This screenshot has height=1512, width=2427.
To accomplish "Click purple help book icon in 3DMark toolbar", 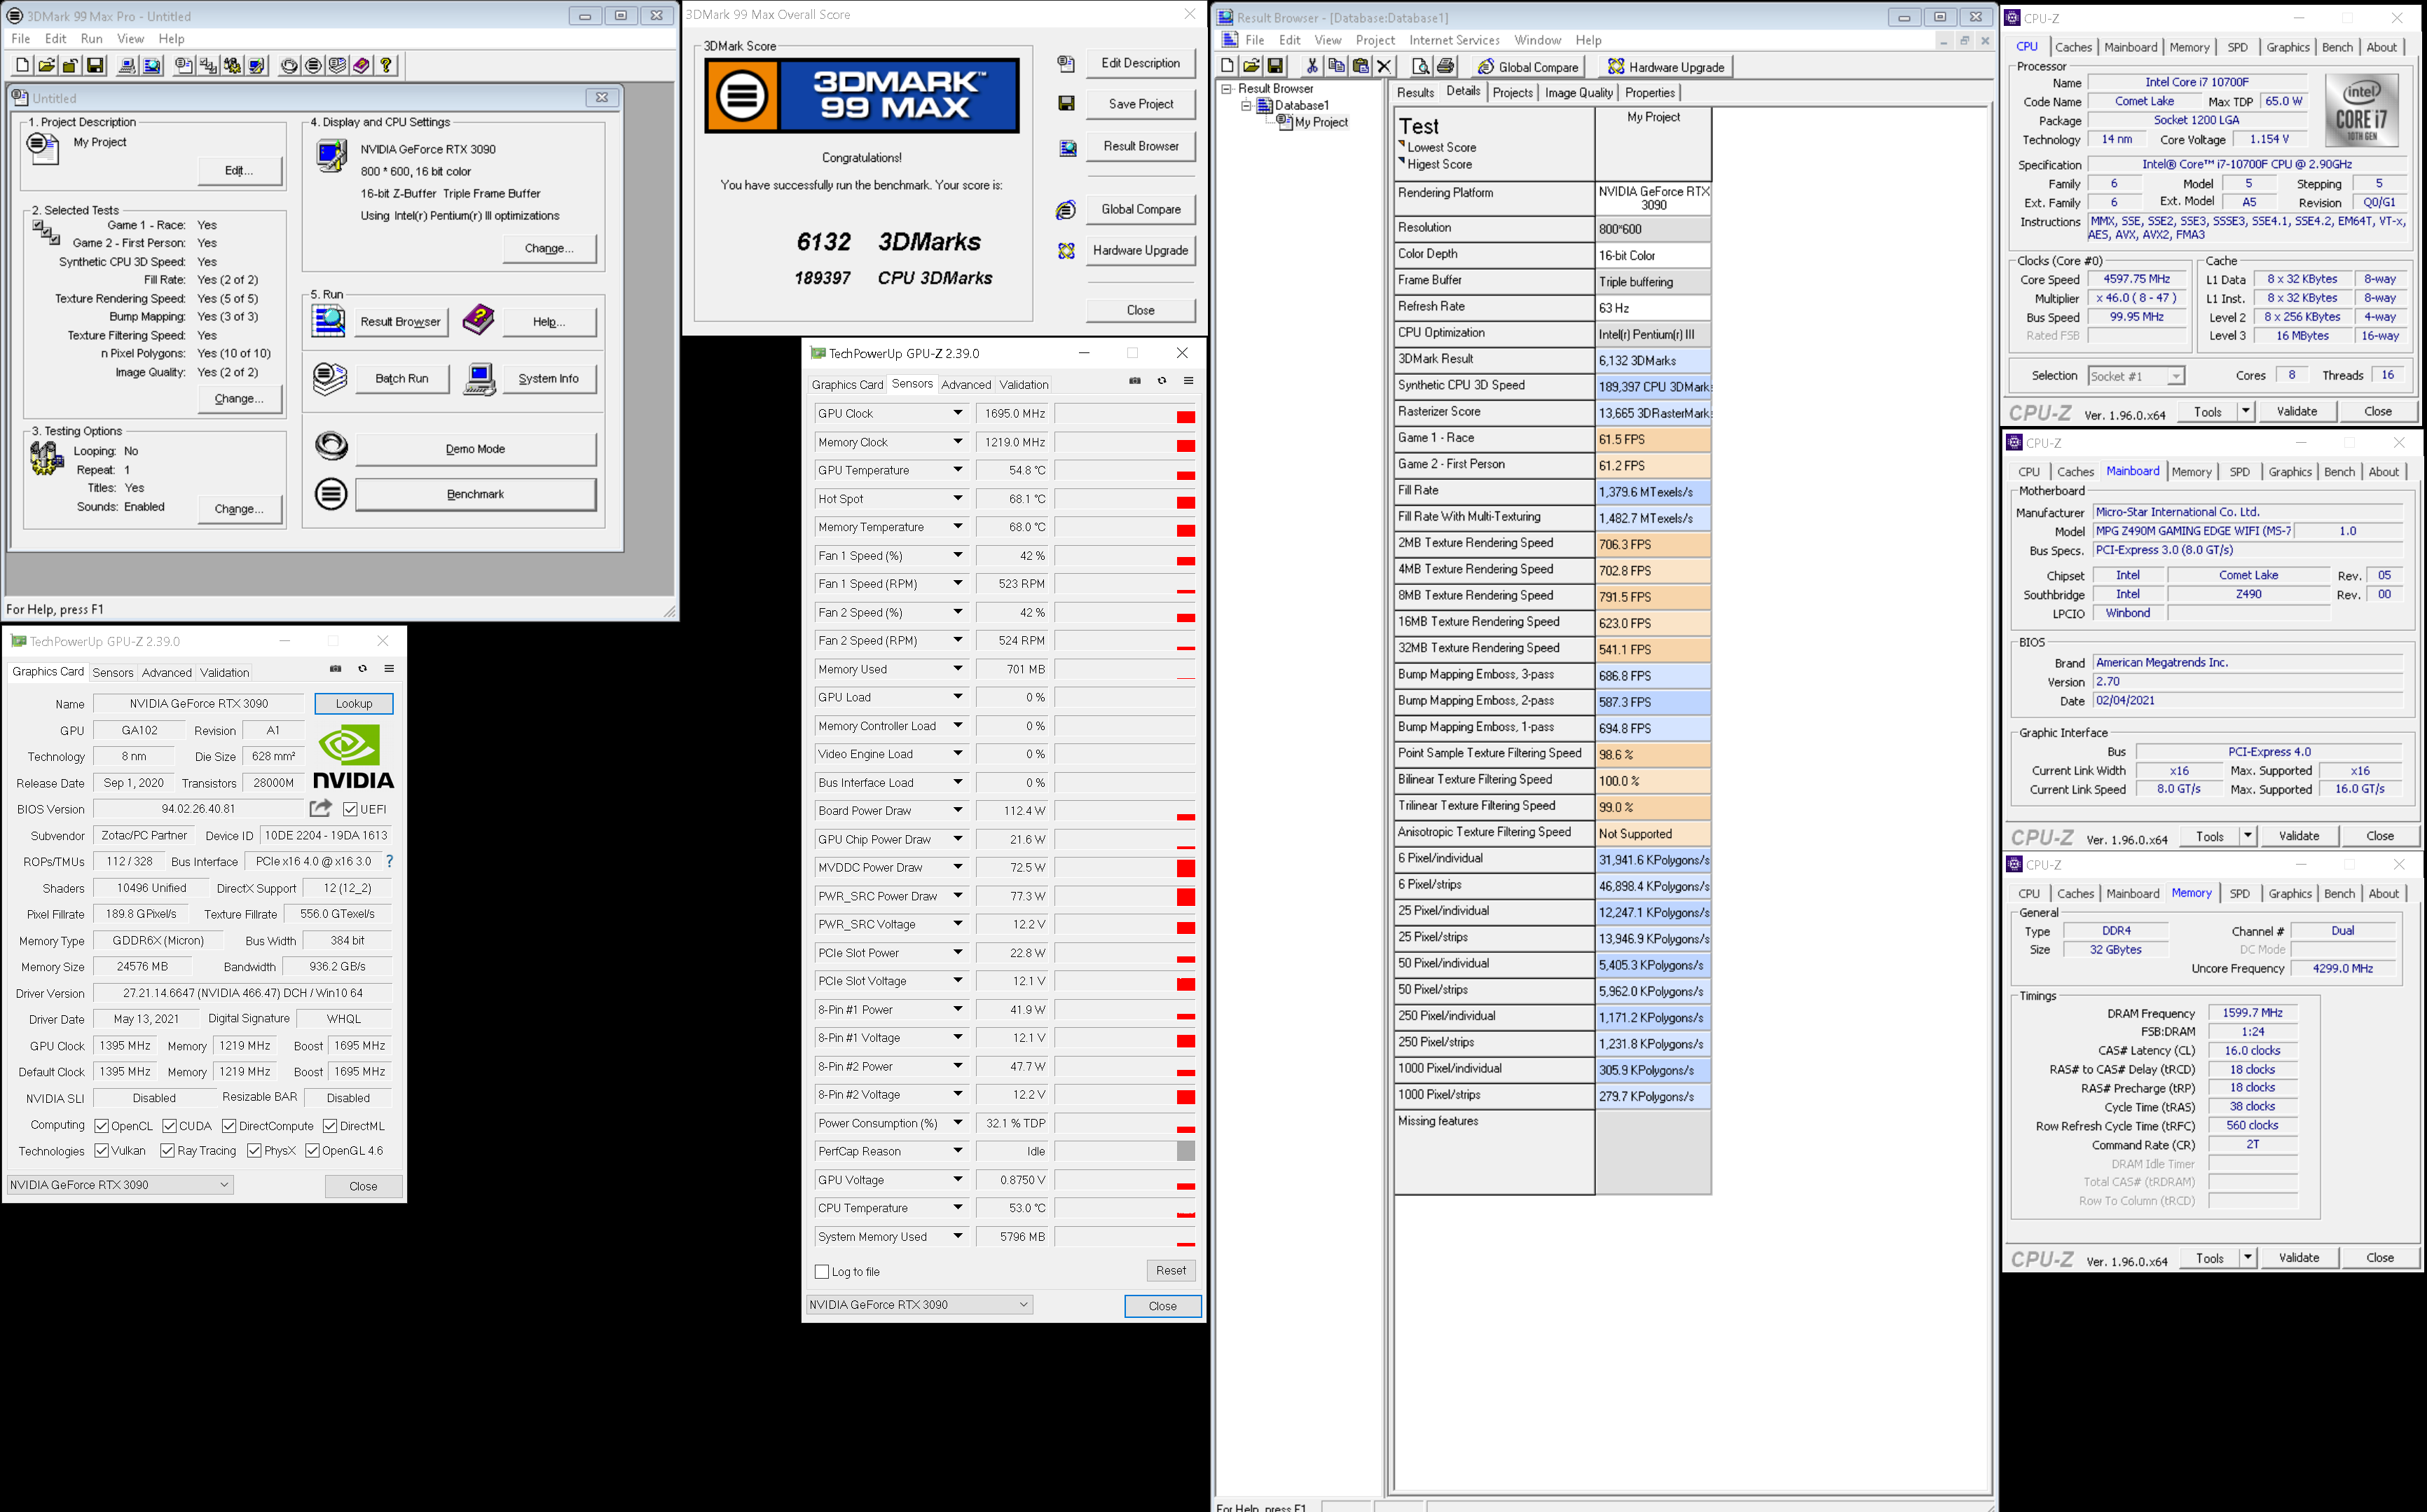I will (362, 66).
